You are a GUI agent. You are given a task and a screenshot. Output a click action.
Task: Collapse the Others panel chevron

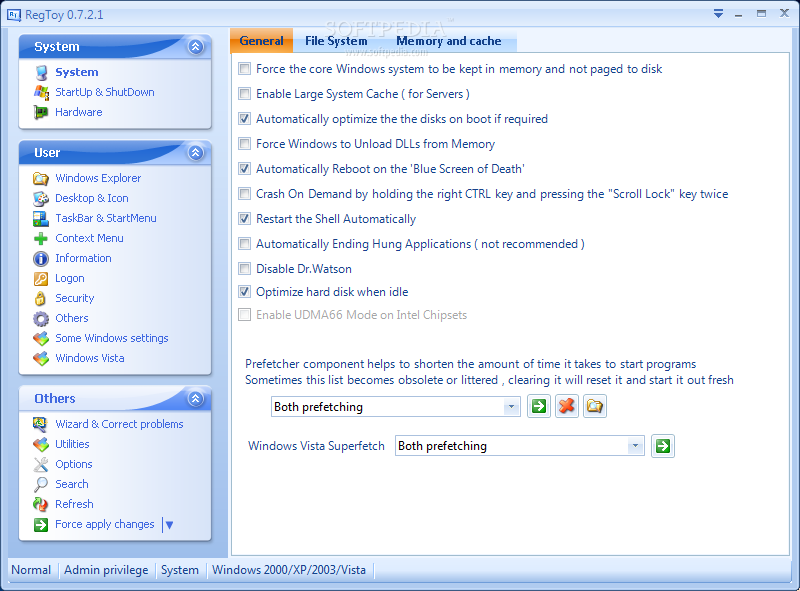[x=196, y=399]
